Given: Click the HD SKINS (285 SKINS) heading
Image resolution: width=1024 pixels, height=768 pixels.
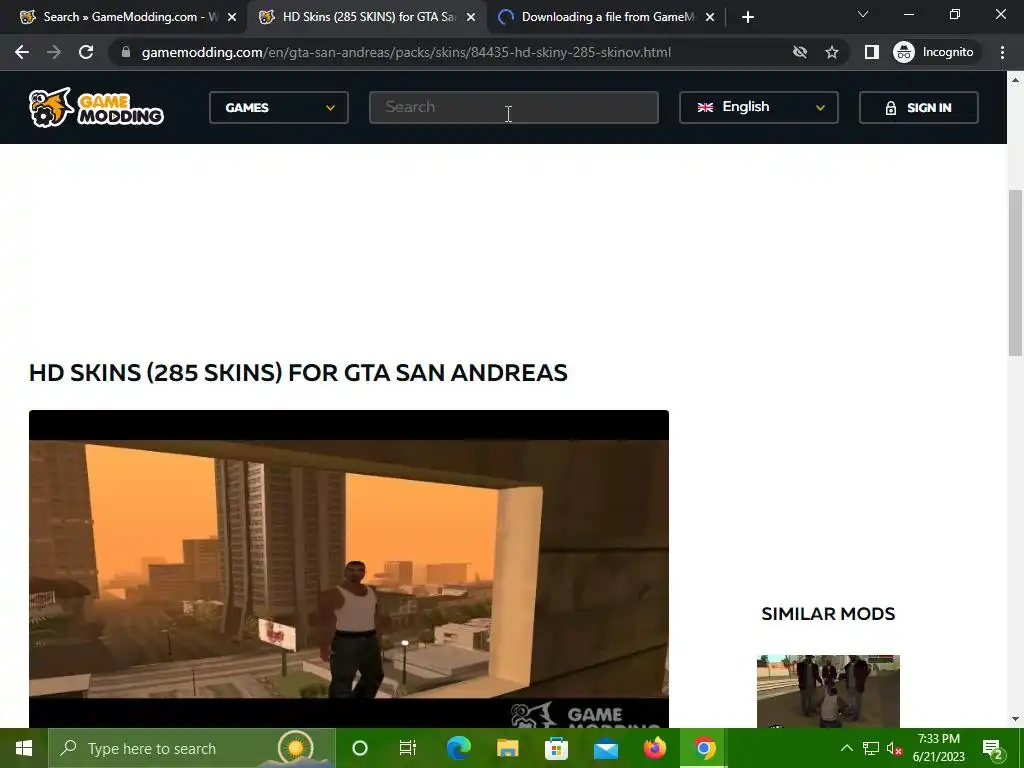Looking at the screenshot, I should [x=298, y=373].
